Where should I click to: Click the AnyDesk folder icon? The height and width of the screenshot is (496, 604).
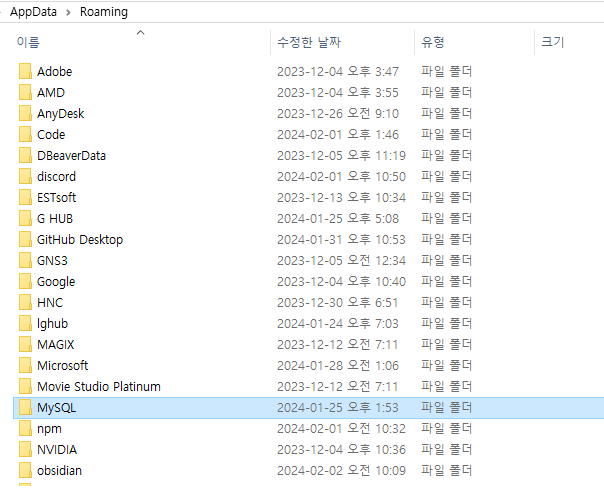[x=25, y=113]
